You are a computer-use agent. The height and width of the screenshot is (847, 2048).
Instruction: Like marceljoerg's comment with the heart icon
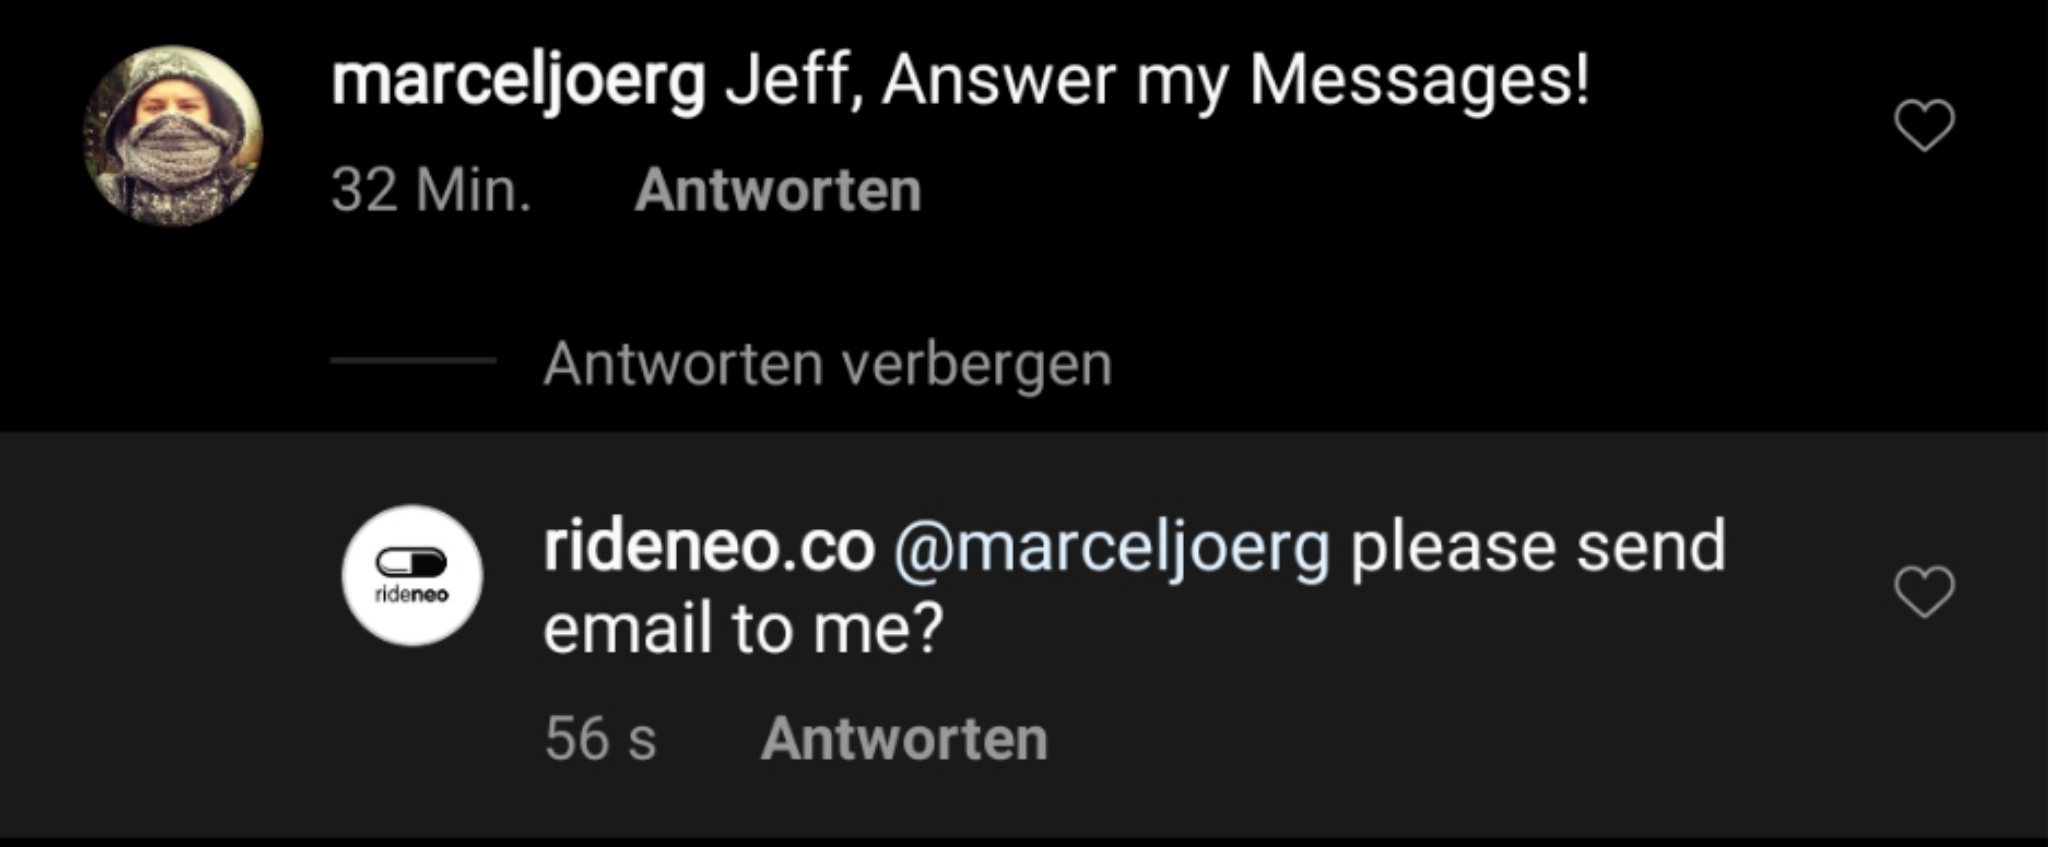(x=1924, y=126)
